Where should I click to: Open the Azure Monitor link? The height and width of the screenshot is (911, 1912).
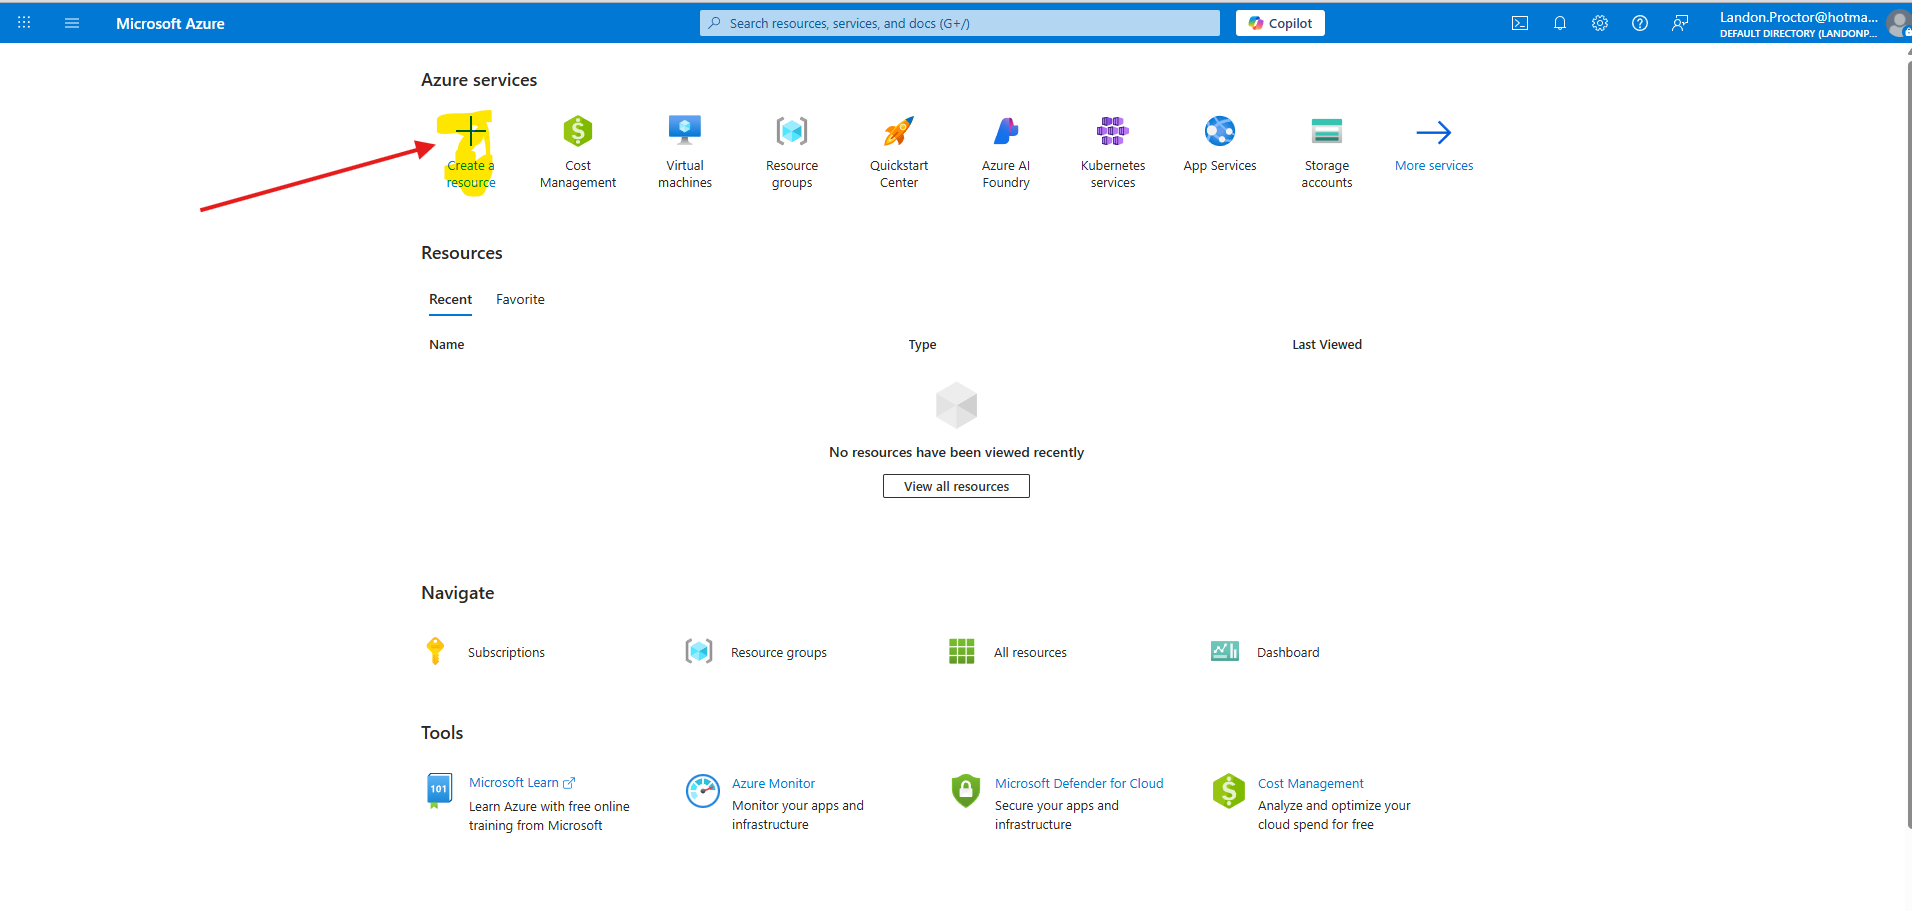[x=773, y=783]
